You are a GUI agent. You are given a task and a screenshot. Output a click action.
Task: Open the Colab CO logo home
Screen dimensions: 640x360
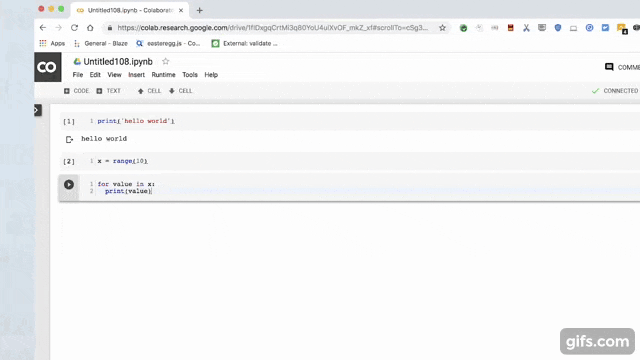coord(48,67)
